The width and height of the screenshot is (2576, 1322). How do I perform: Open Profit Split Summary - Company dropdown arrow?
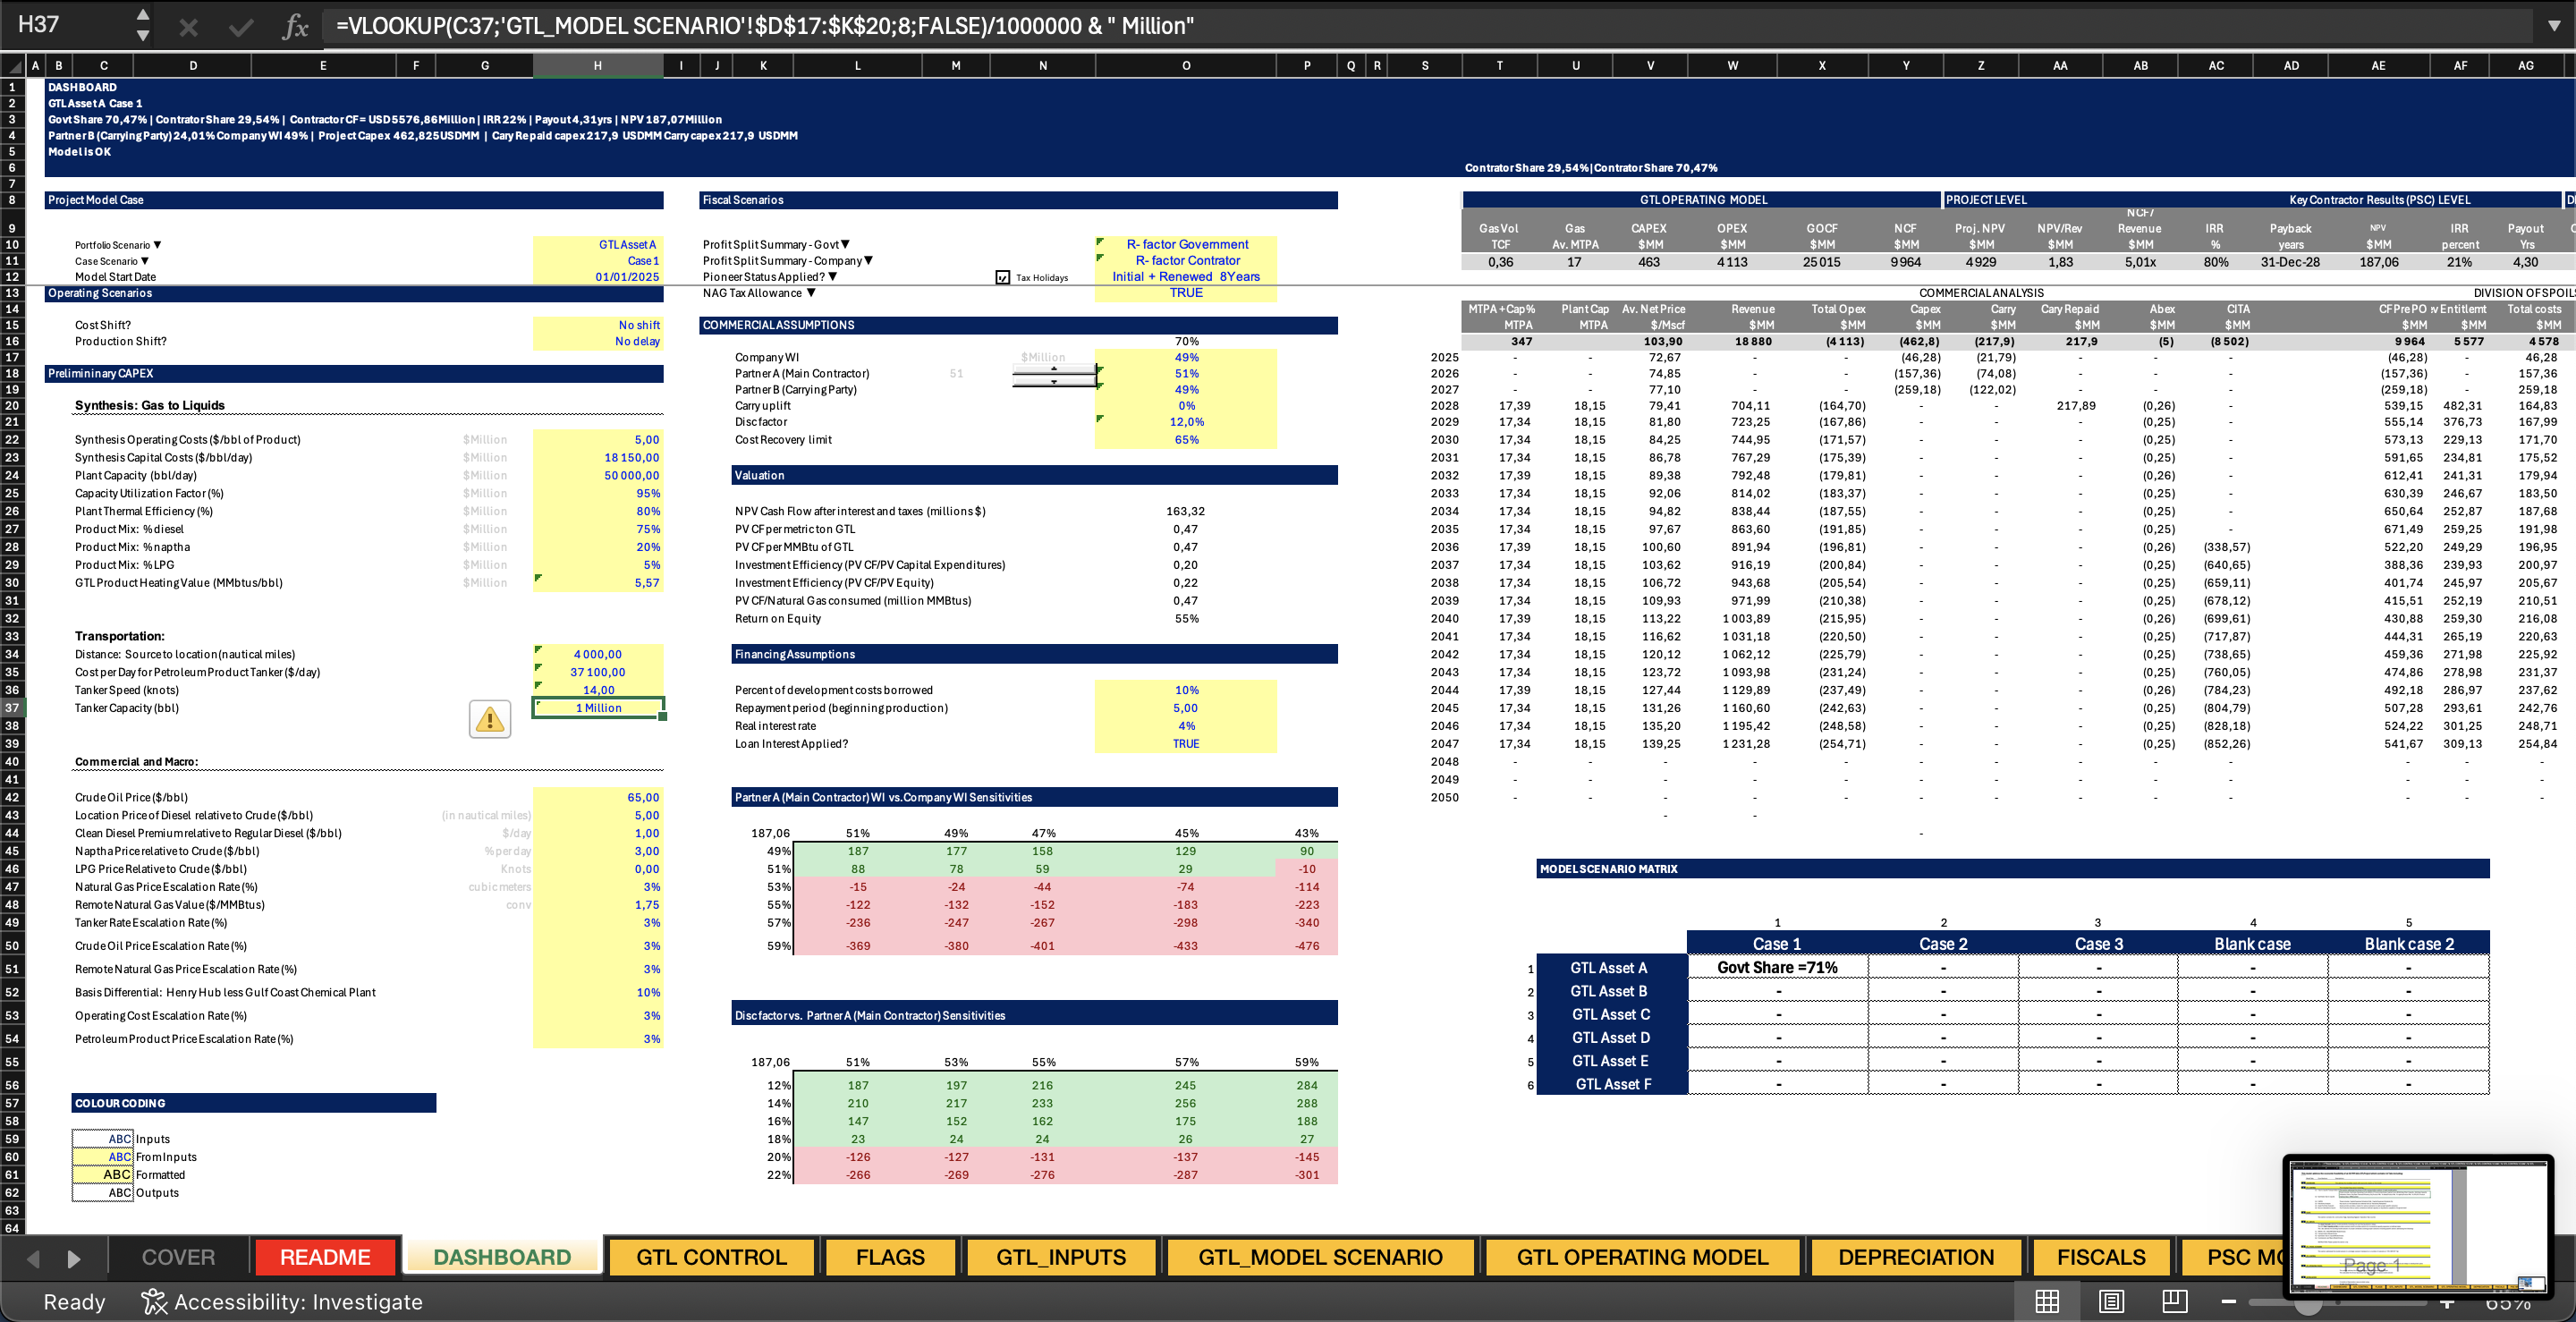point(868,260)
